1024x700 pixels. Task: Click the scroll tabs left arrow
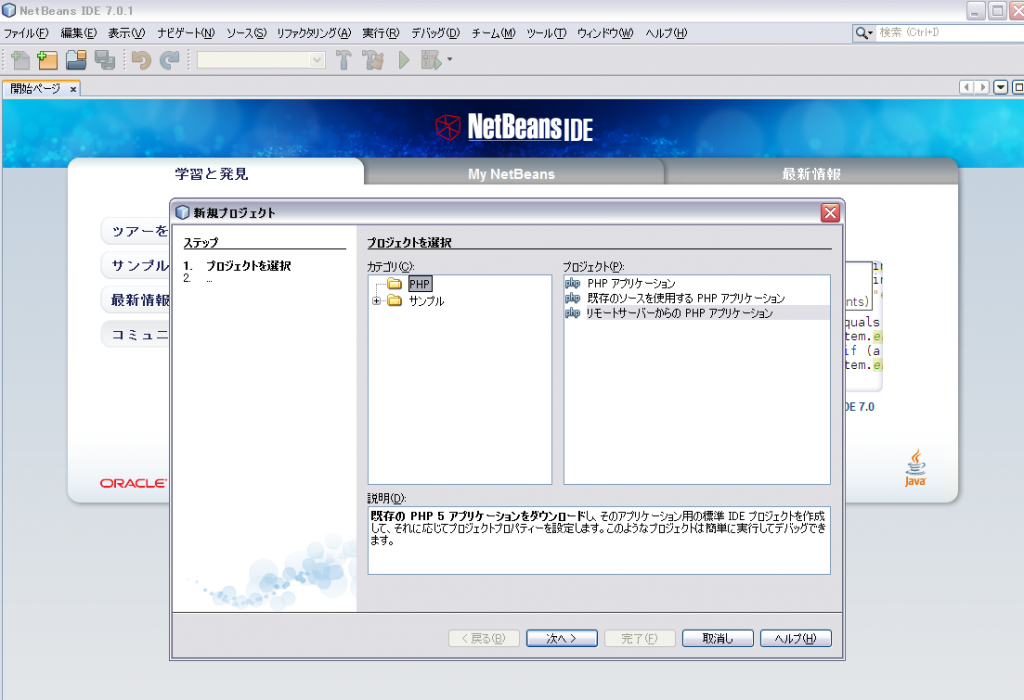tap(967, 87)
